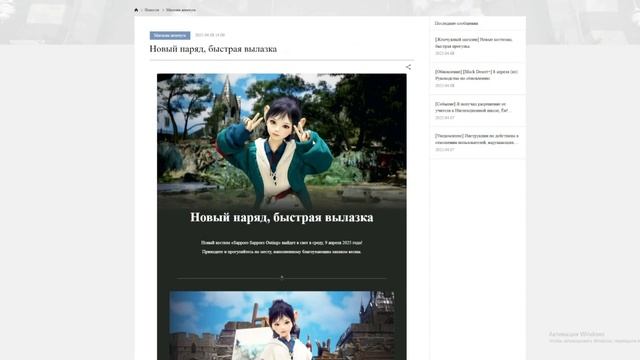Click the share icon under the article title

[x=408, y=67]
